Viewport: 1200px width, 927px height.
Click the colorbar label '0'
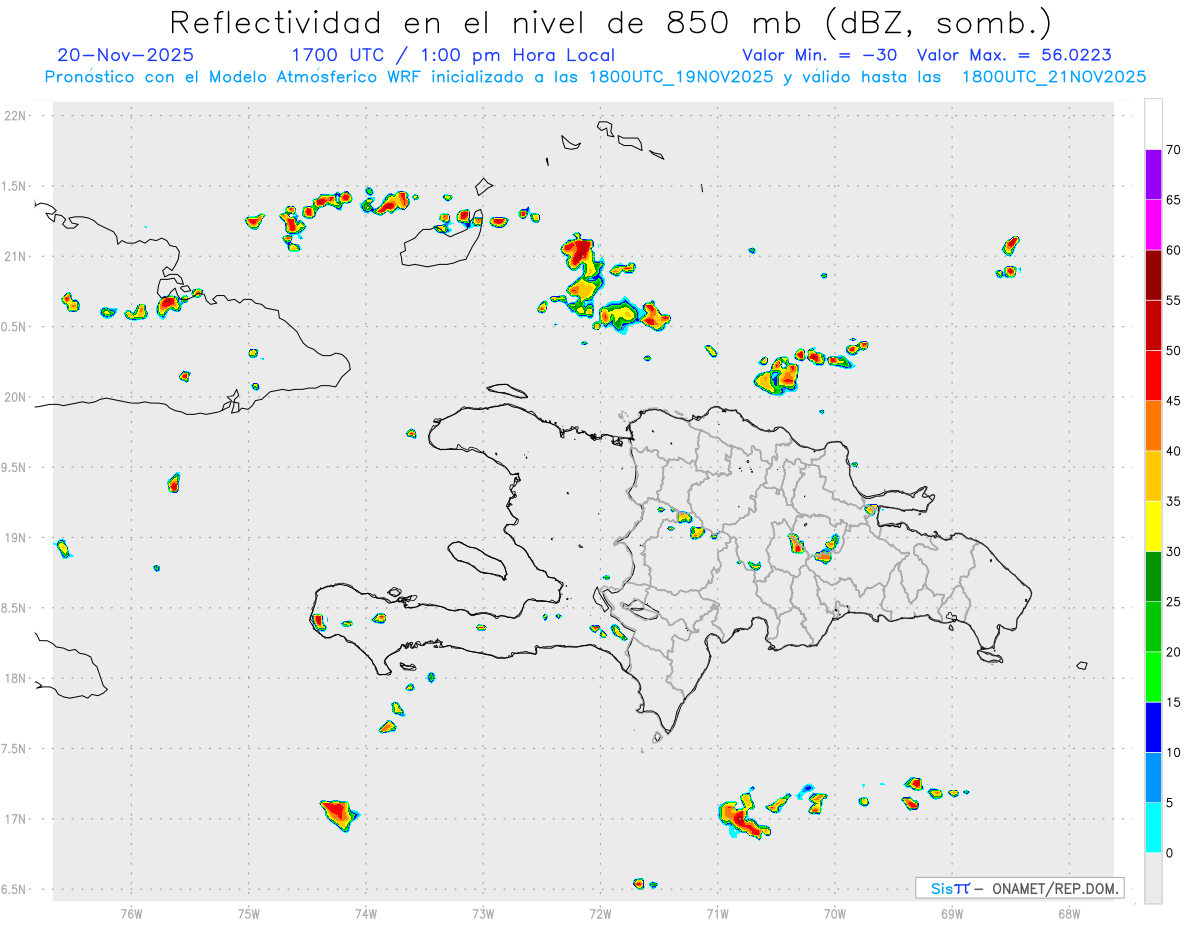pos(1169,853)
